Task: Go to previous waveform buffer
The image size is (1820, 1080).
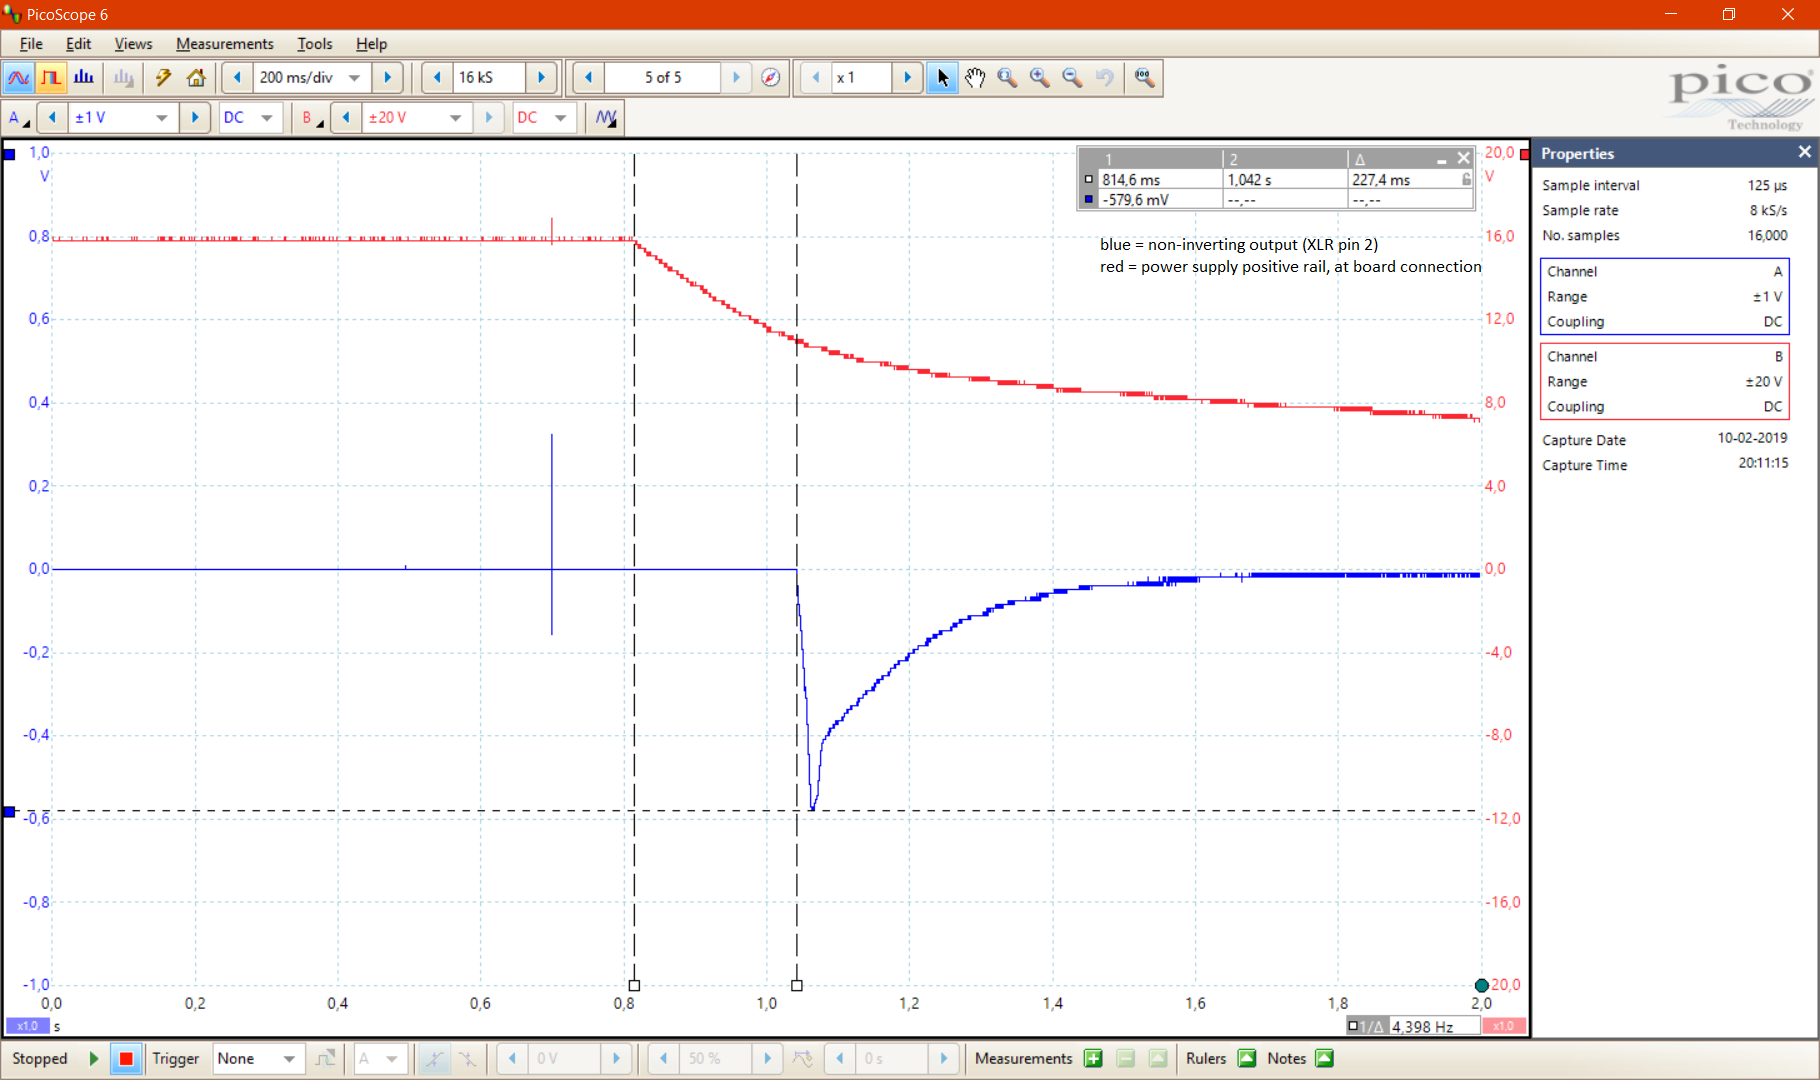Action: tap(588, 77)
